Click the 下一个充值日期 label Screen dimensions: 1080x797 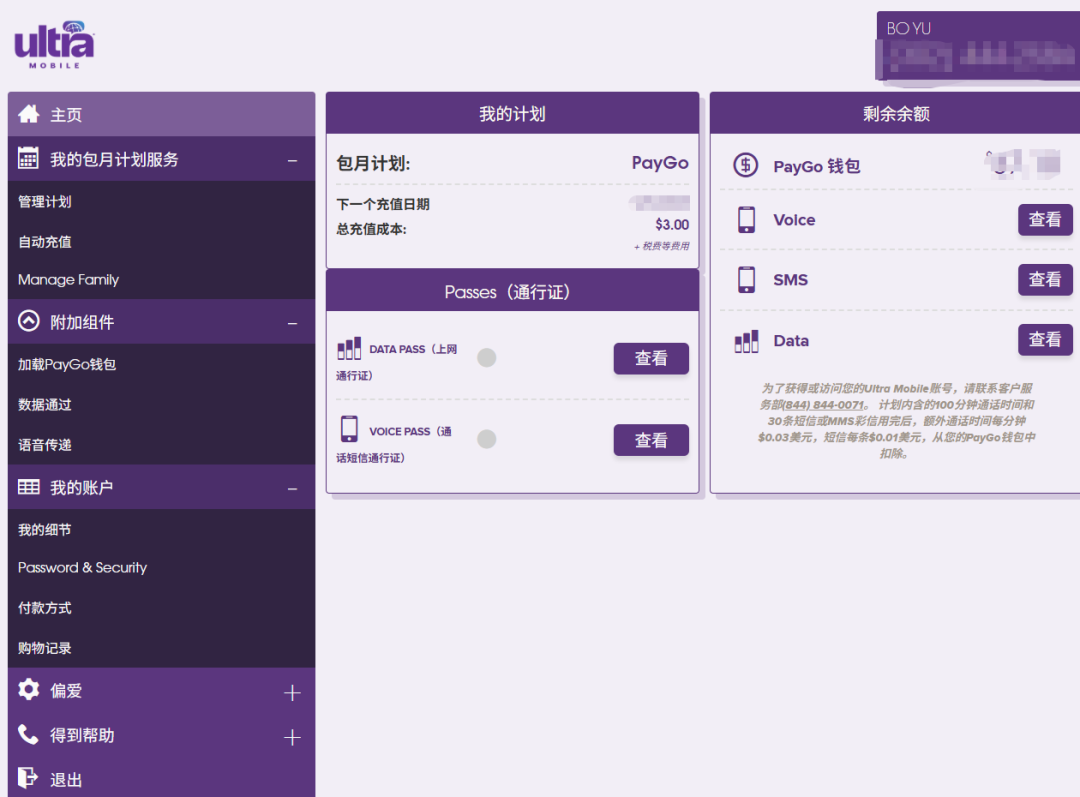coord(383,205)
